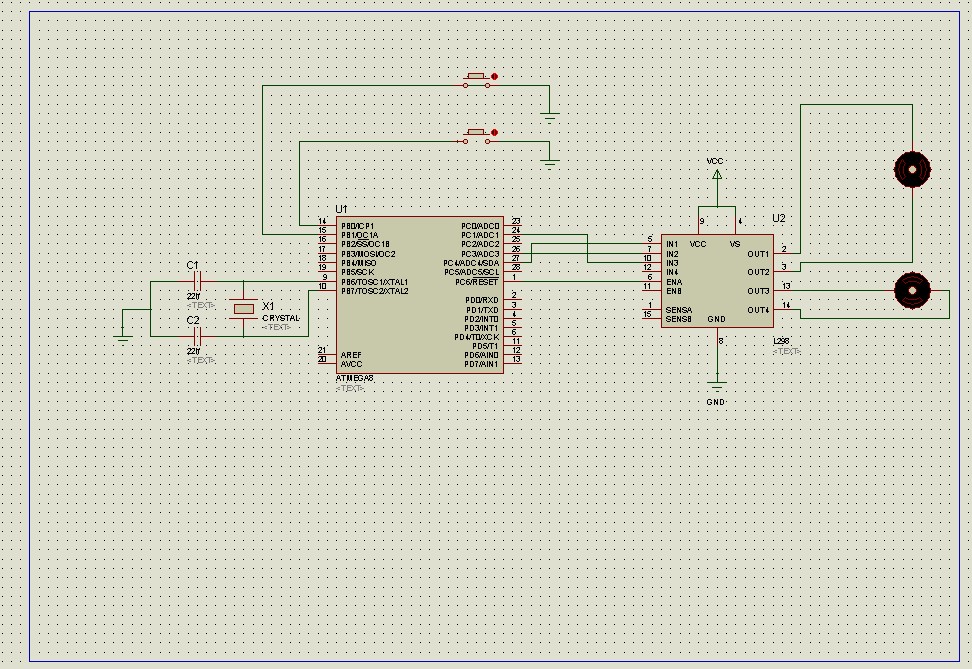
Task: Toggle the red latch dot on lower button
Action: (494, 132)
